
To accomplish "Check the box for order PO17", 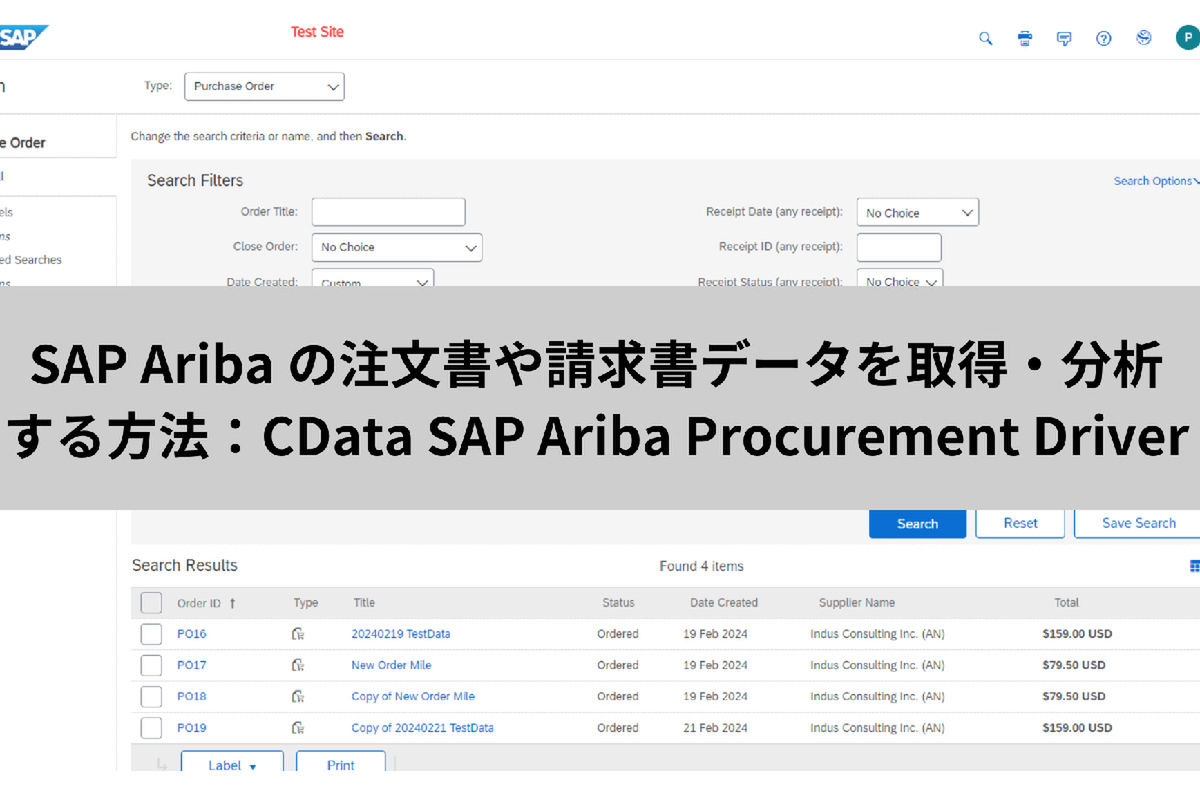I will (151, 665).
